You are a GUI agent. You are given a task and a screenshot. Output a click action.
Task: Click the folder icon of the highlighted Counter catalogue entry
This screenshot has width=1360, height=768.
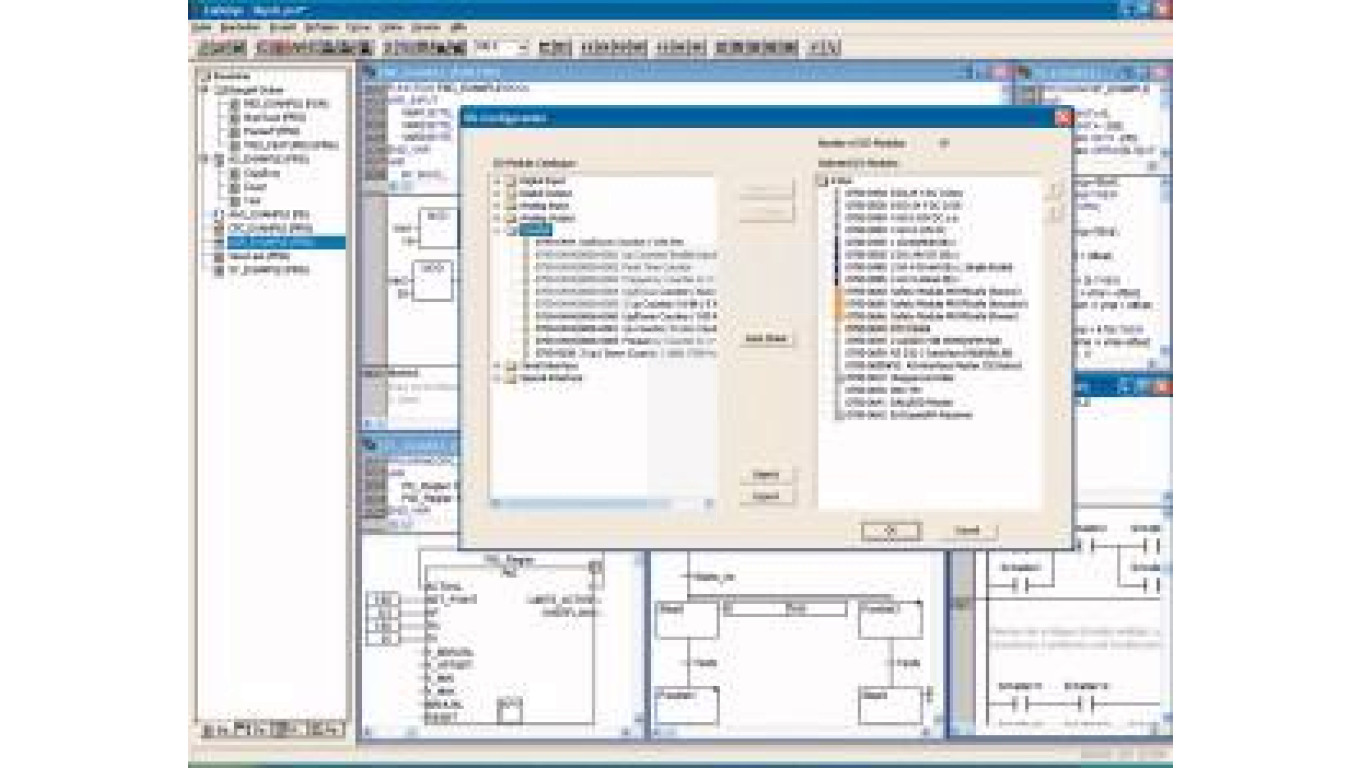(x=509, y=227)
